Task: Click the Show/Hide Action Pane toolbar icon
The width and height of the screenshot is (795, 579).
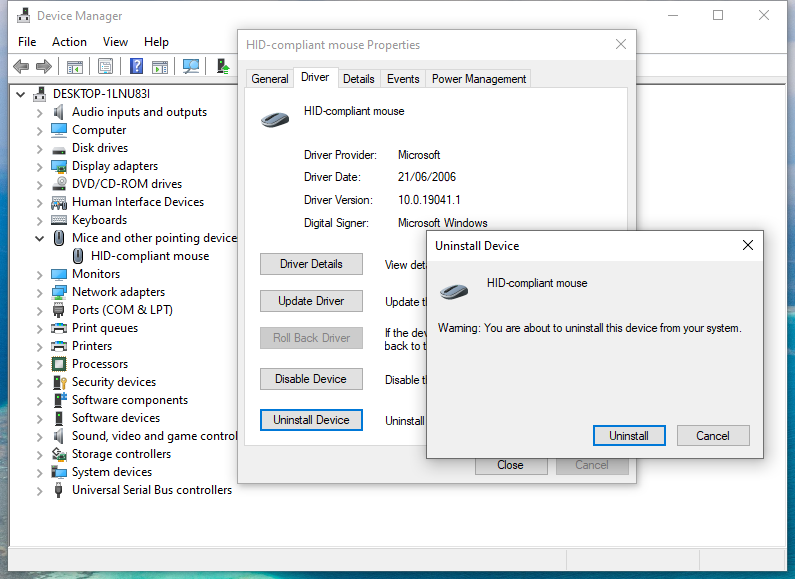Action: (x=159, y=66)
